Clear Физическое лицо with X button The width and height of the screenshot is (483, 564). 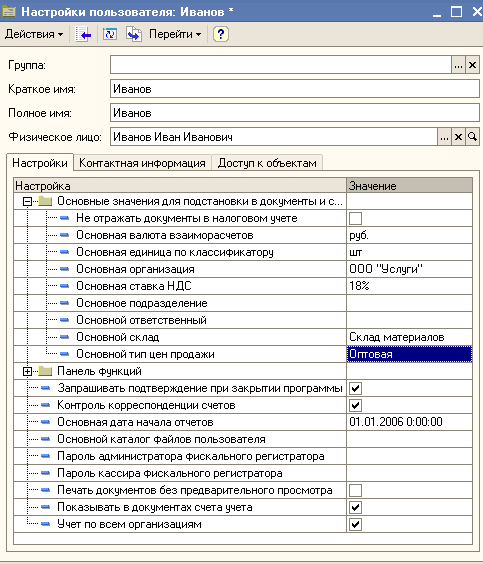[x=458, y=137]
